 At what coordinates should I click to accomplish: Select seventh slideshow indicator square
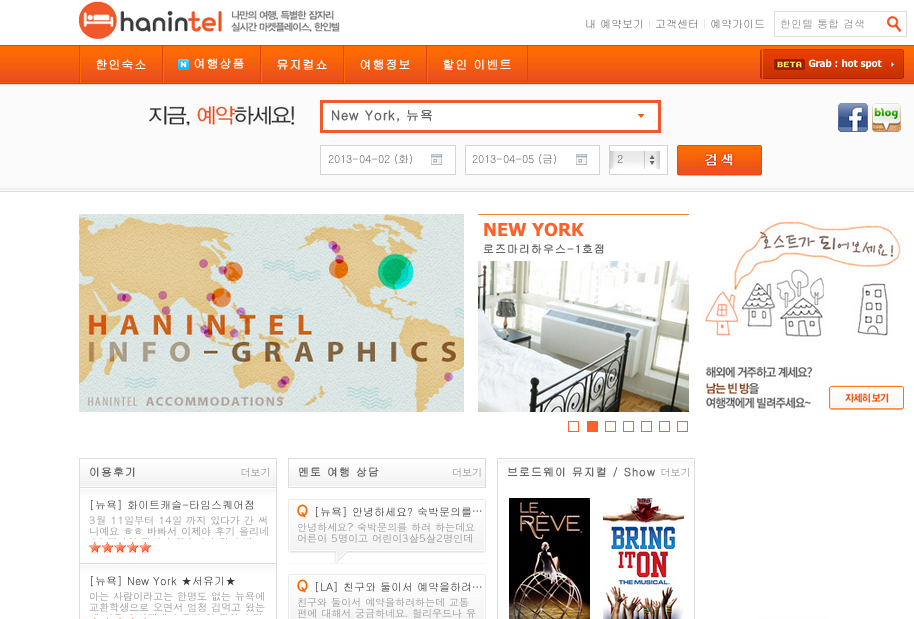click(683, 427)
